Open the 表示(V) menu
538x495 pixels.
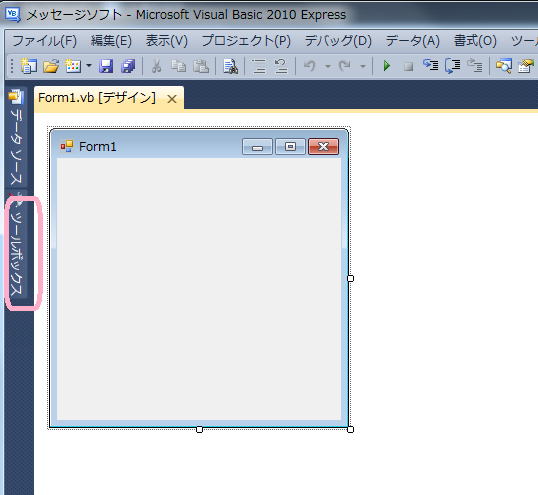pos(167,41)
